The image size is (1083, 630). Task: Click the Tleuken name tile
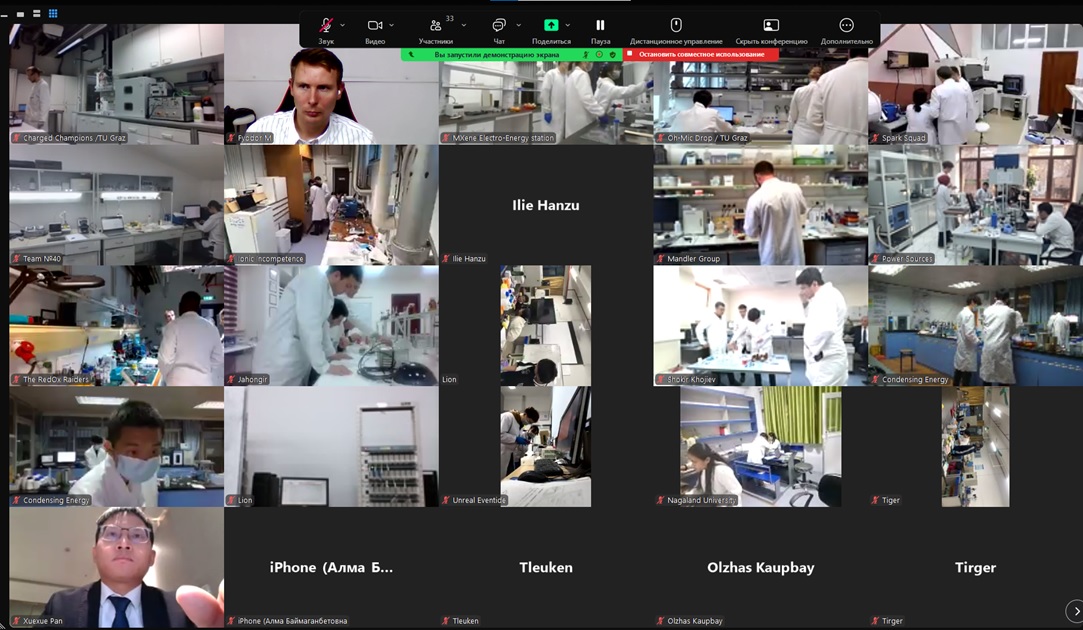(x=546, y=568)
